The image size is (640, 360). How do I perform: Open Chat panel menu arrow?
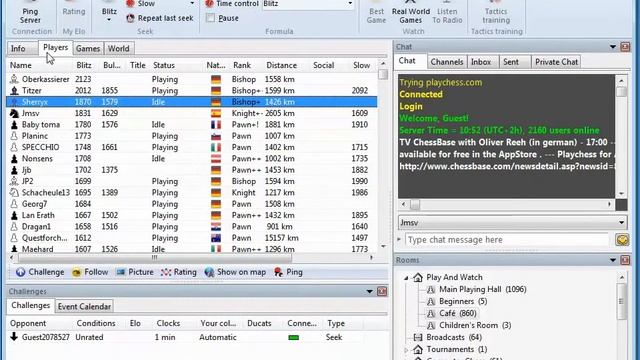613,47
